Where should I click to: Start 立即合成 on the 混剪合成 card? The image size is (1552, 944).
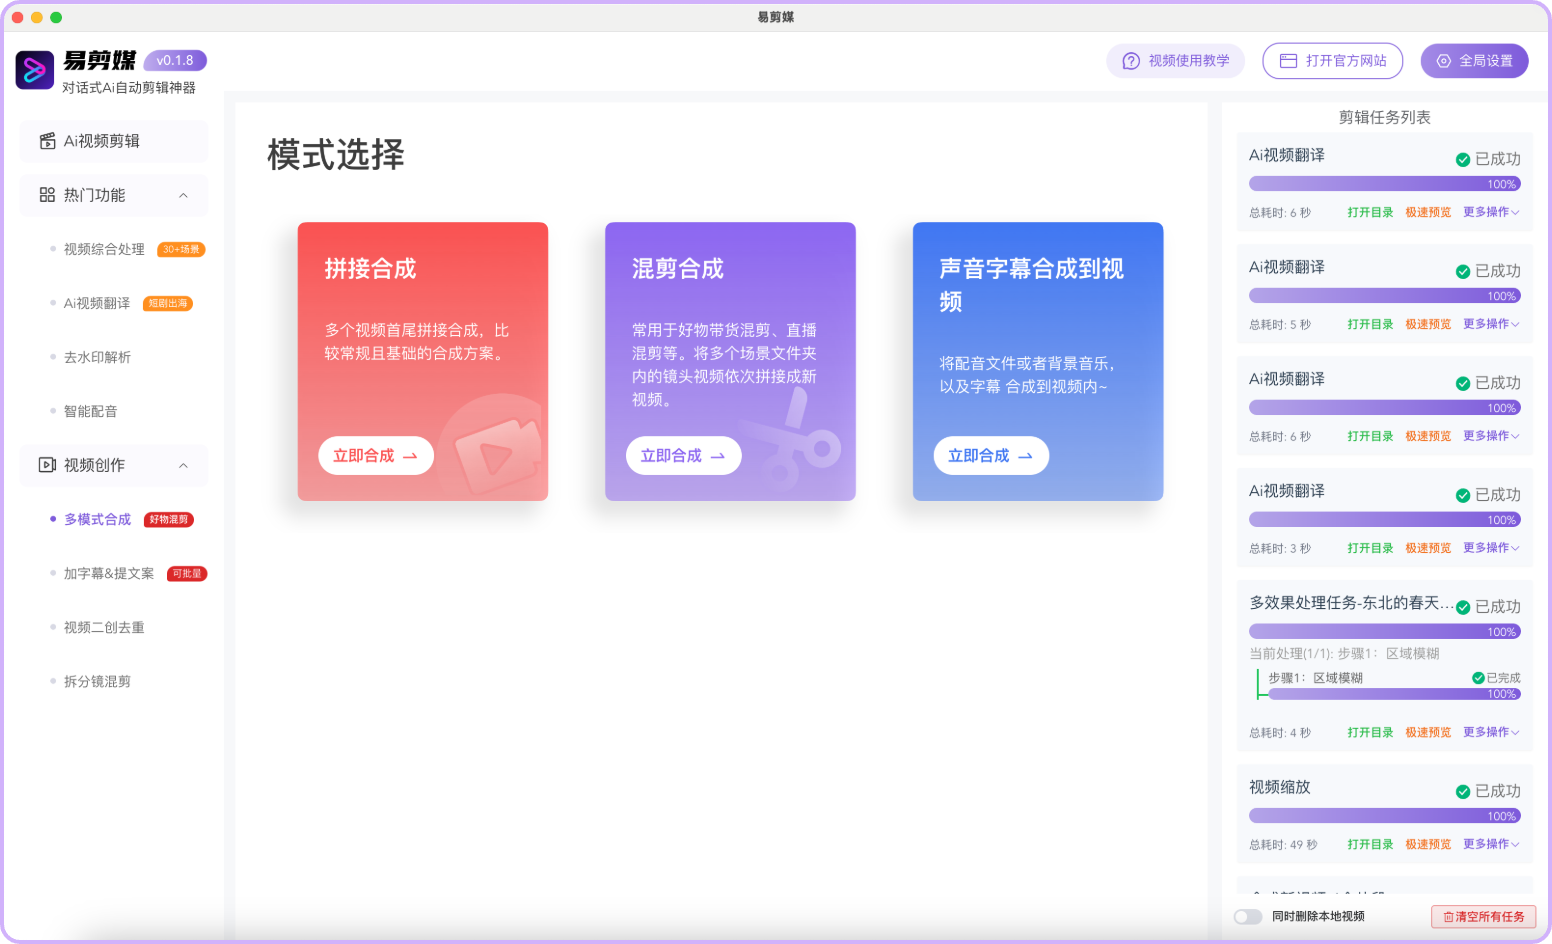point(683,456)
